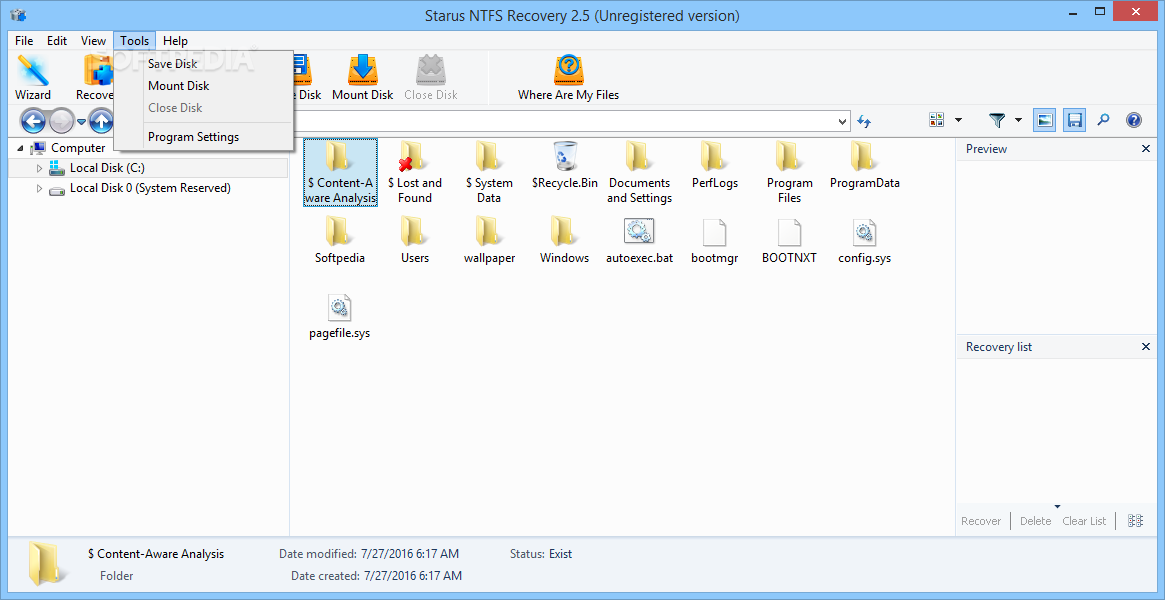This screenshot has height=600, width=1165.
Task: Collapse the Computer tree node
Action: (20, 149)
